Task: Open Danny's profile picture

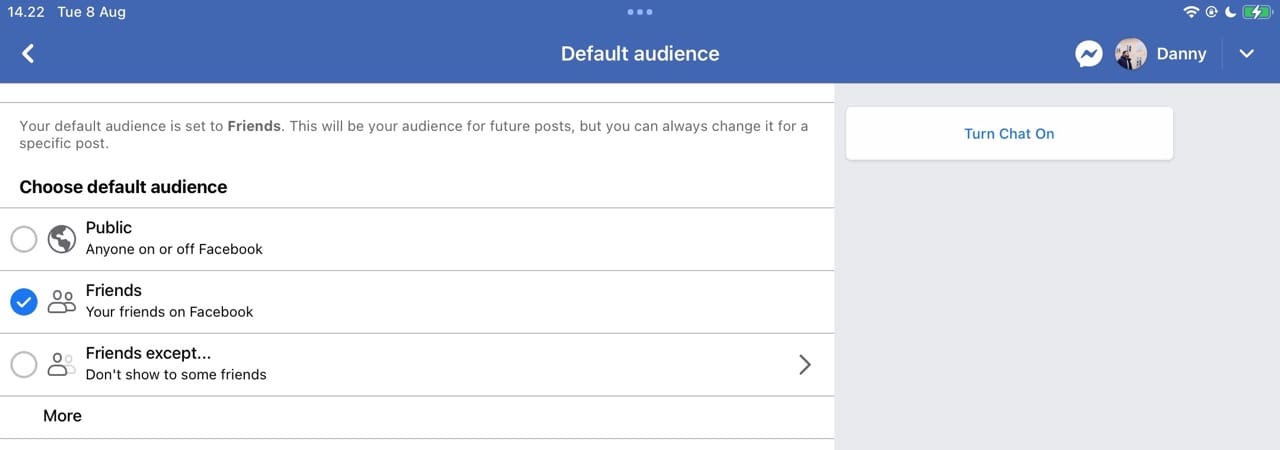Action: click(1131, 54)
